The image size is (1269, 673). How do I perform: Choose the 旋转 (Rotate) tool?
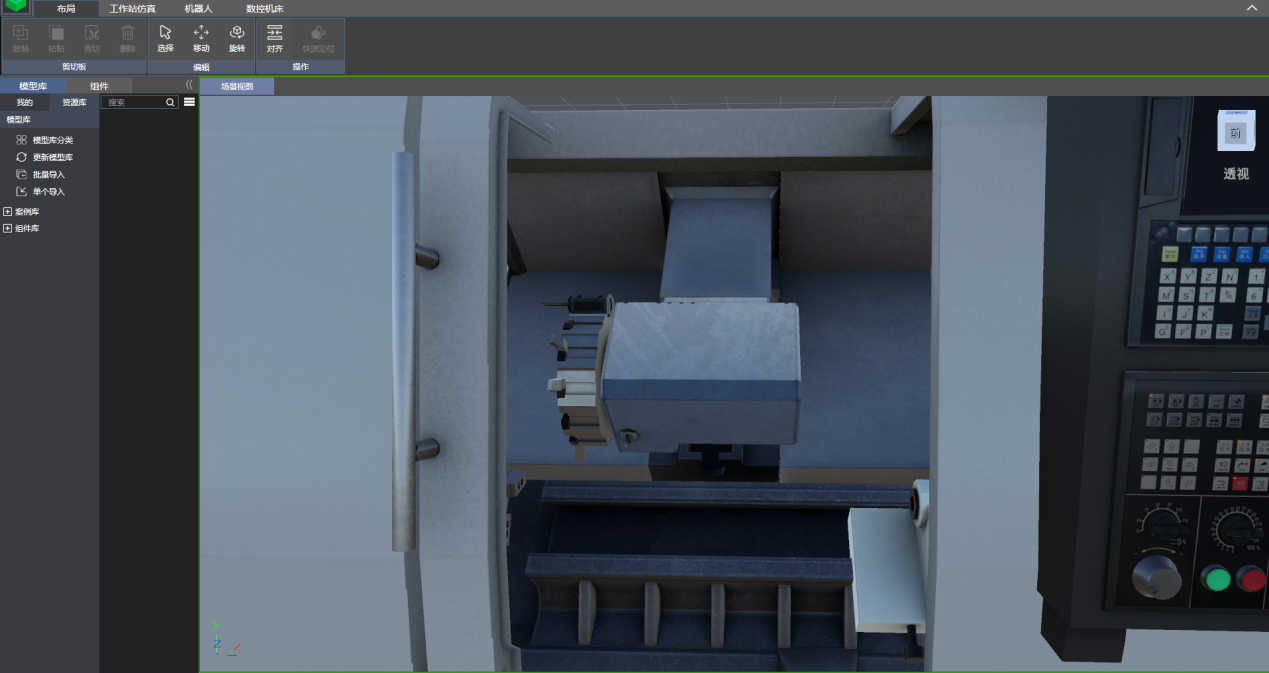[x=237, y=38]
